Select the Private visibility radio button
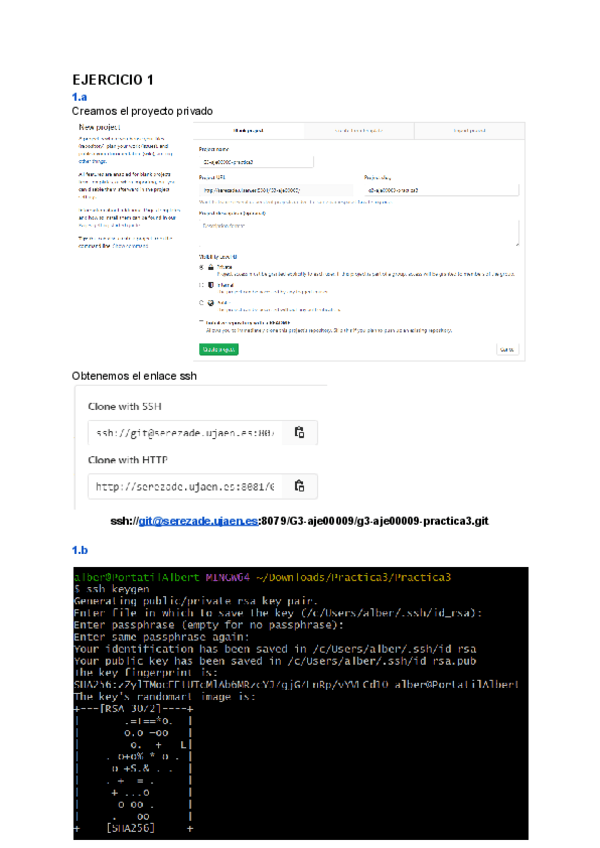 [x=202, y=267]
